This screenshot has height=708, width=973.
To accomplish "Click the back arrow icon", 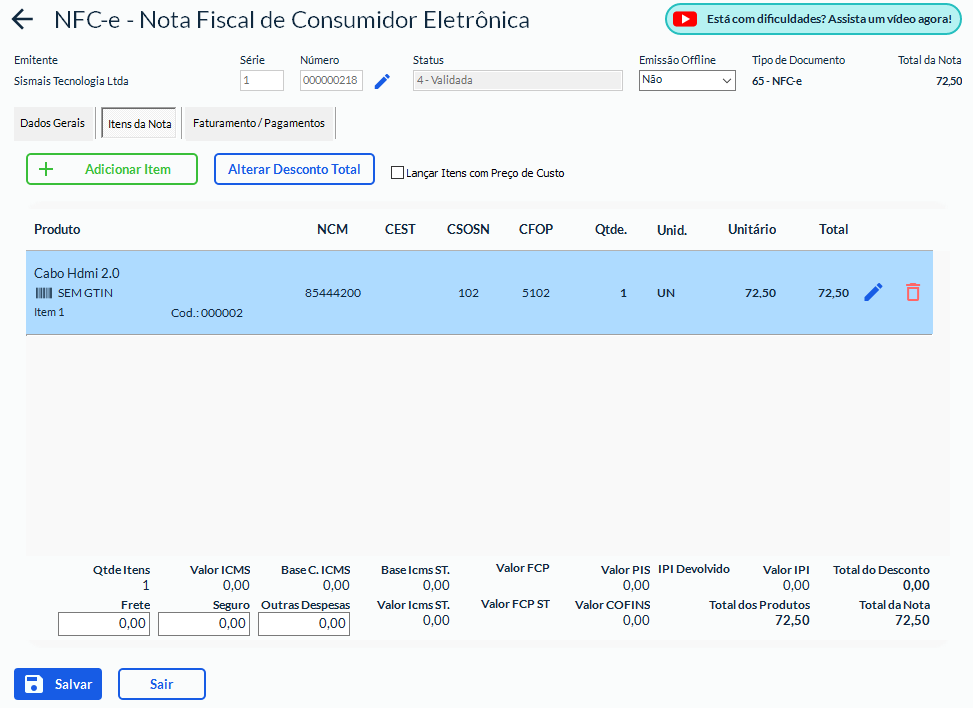I will [x=22, y=20].
